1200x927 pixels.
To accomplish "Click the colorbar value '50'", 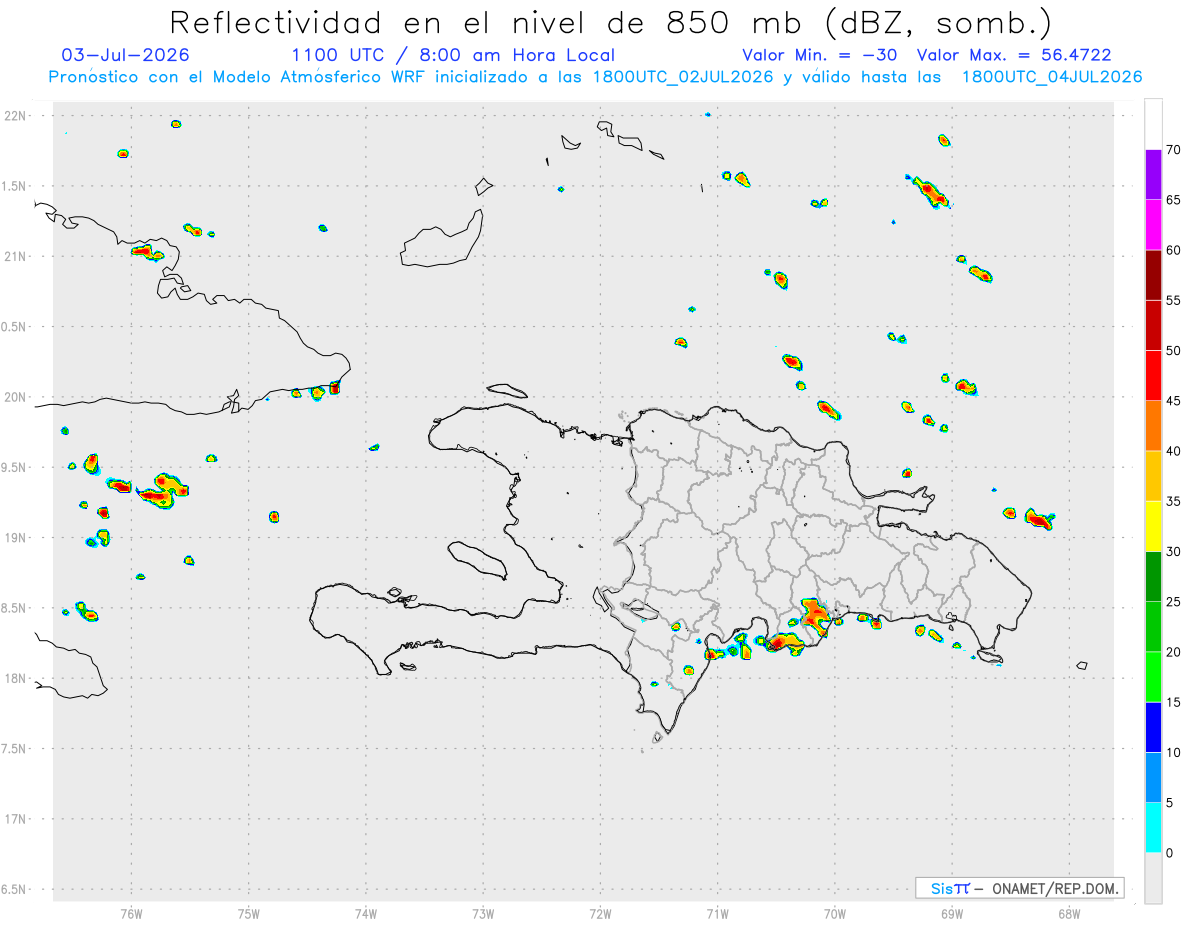I will [1173, 351].
